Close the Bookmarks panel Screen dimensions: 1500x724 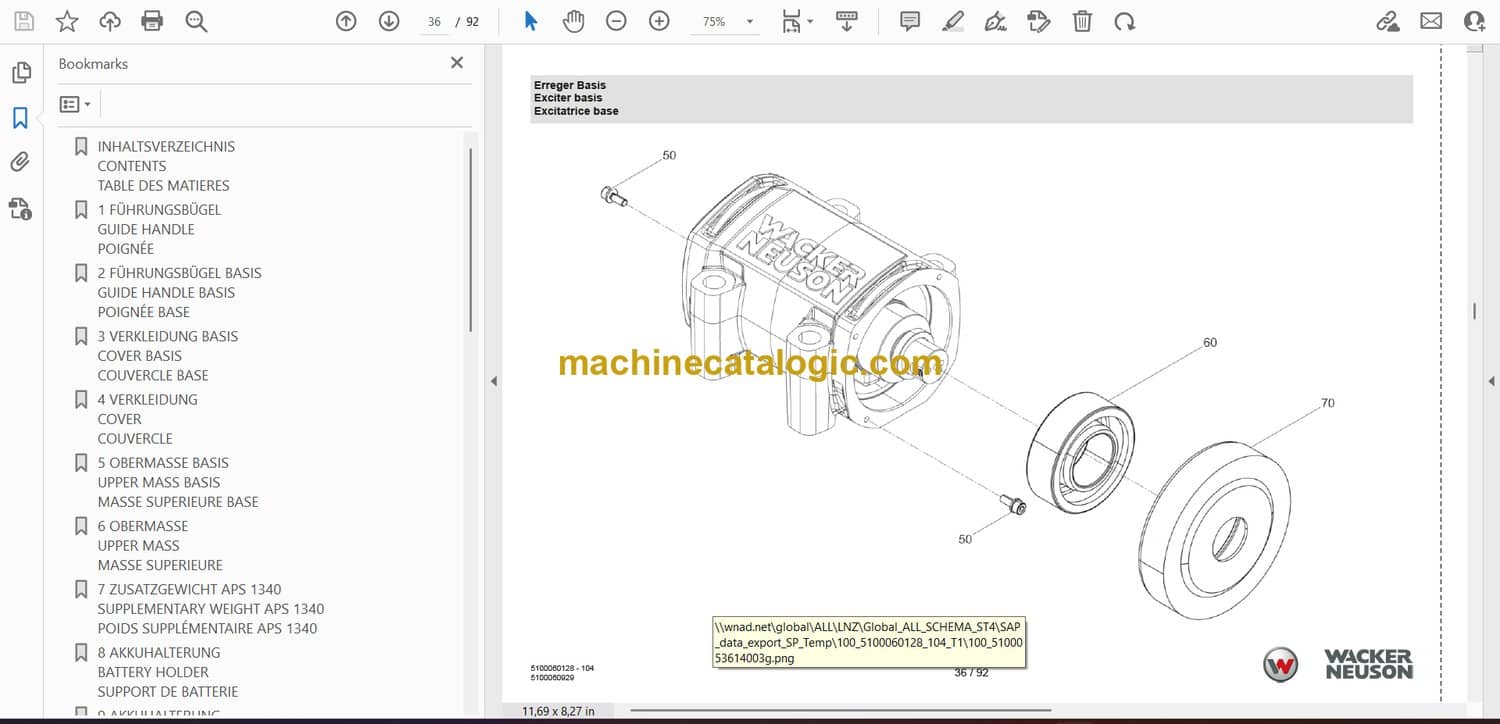pyautogui.click(x=457, y=63)
